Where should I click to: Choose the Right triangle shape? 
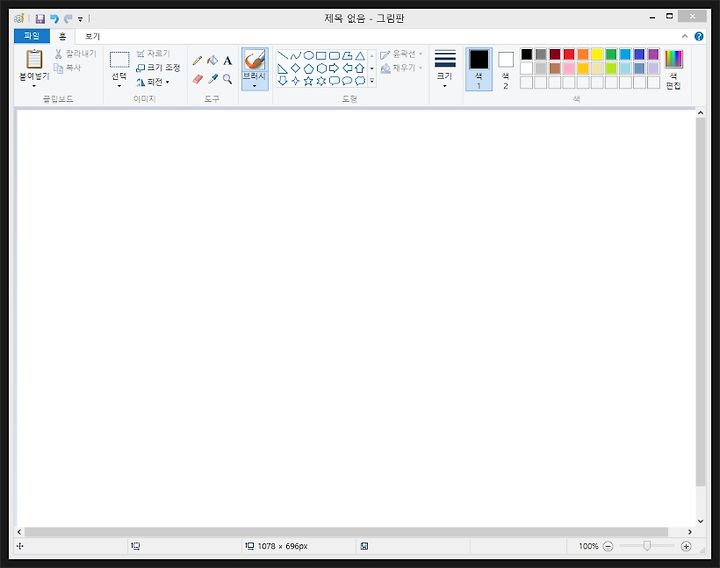click(x=283, y=68)
